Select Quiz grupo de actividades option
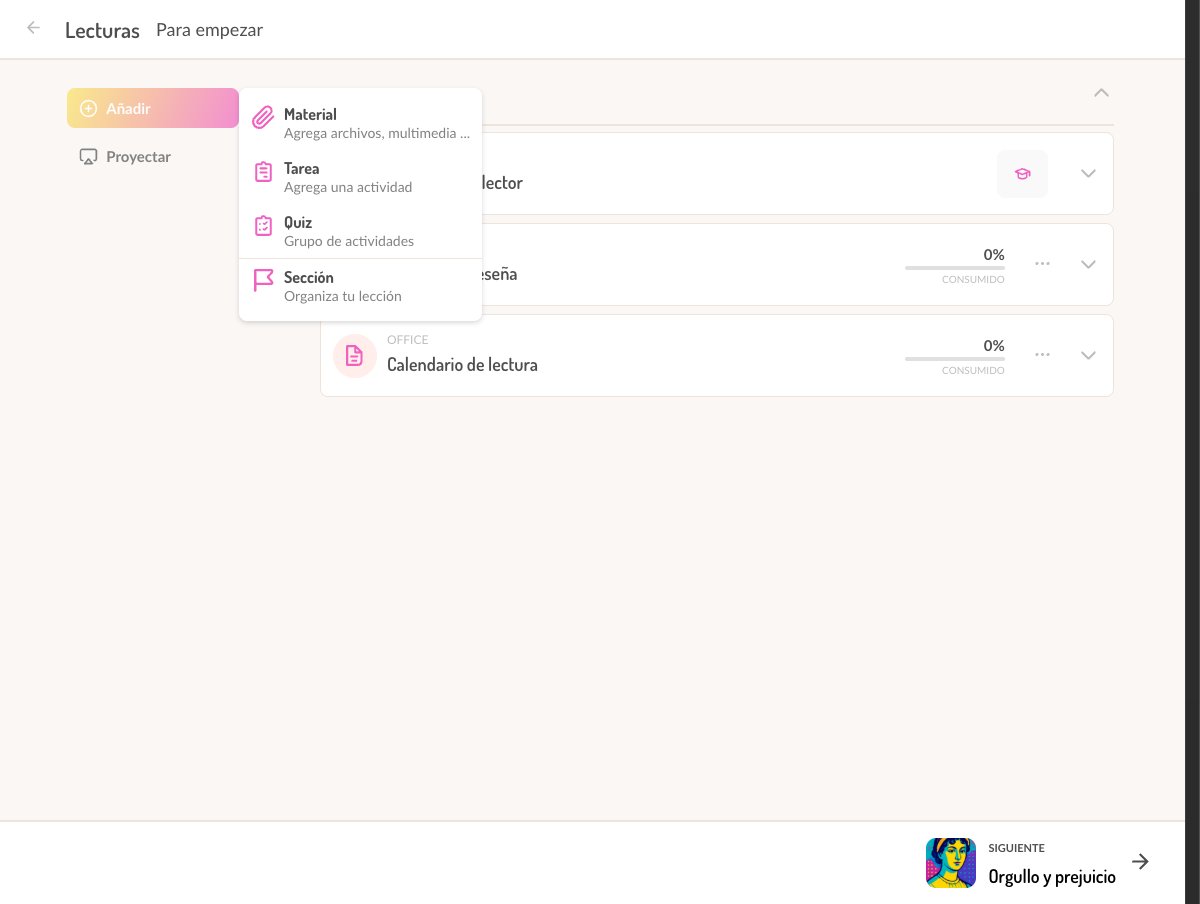 pos(360,231)
